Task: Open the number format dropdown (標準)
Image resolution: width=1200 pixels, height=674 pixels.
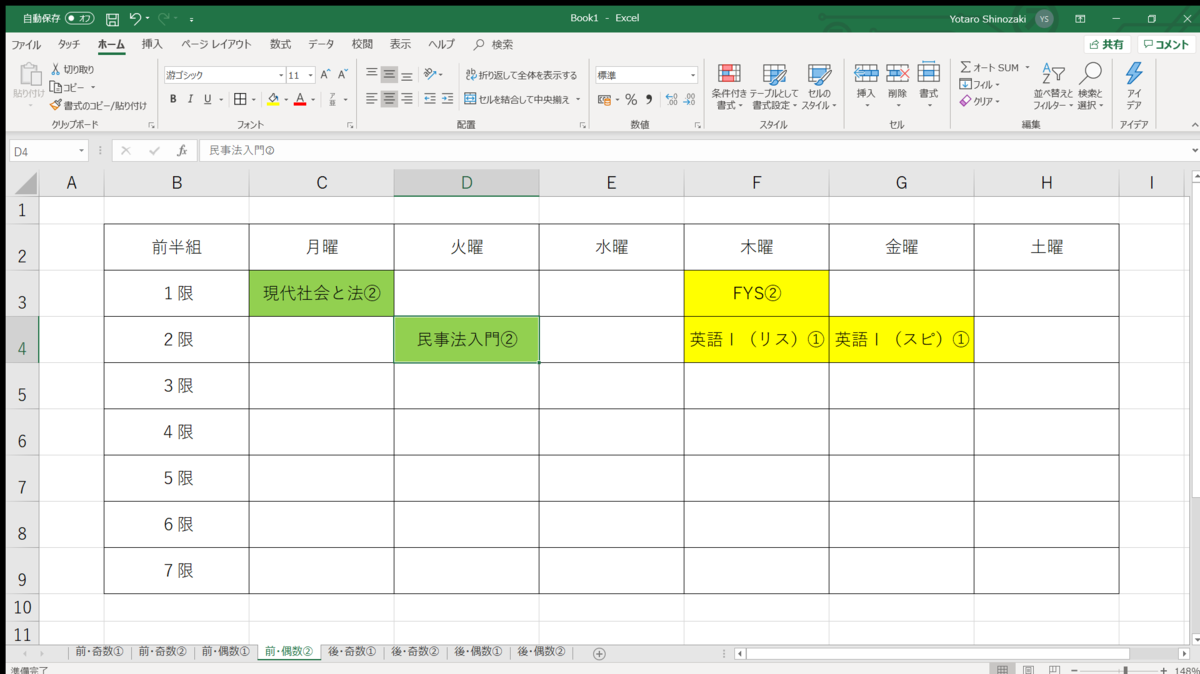Action: point(692,75)
